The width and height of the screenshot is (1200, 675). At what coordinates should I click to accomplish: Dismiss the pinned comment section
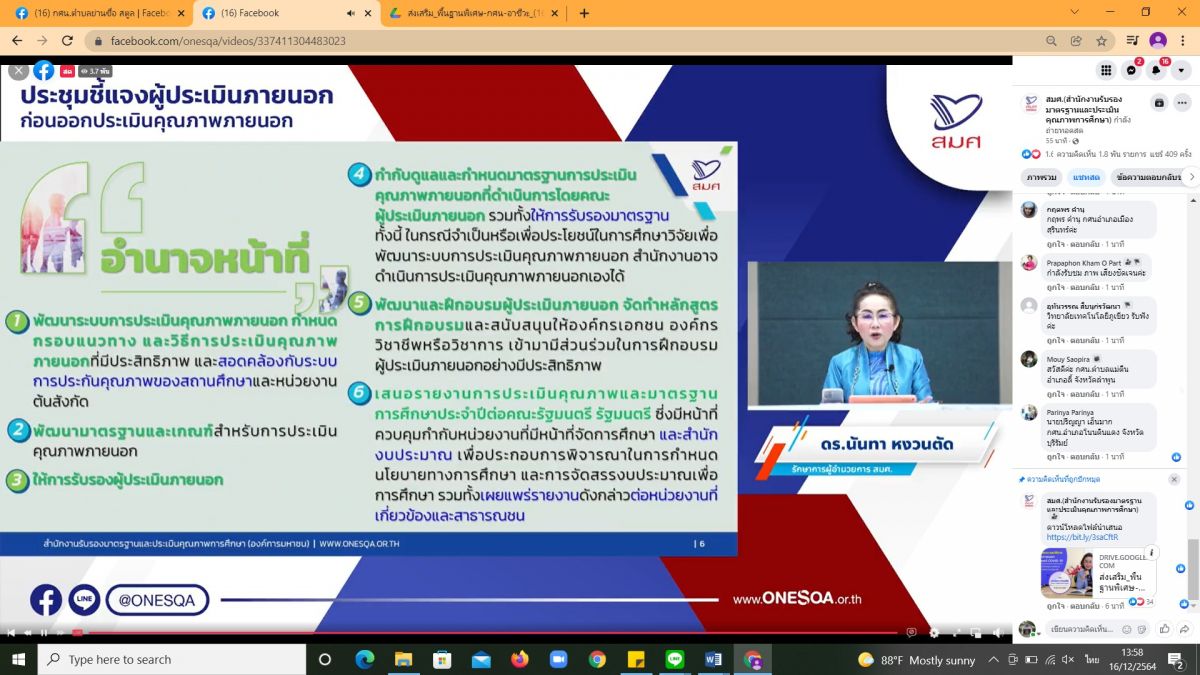[x=1174, y=479]
